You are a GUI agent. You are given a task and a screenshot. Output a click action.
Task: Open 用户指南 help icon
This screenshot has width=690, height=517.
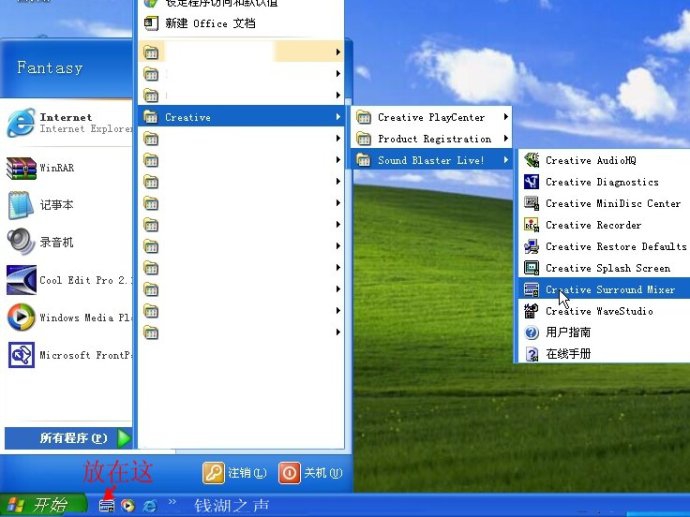[x=531, y=333]
